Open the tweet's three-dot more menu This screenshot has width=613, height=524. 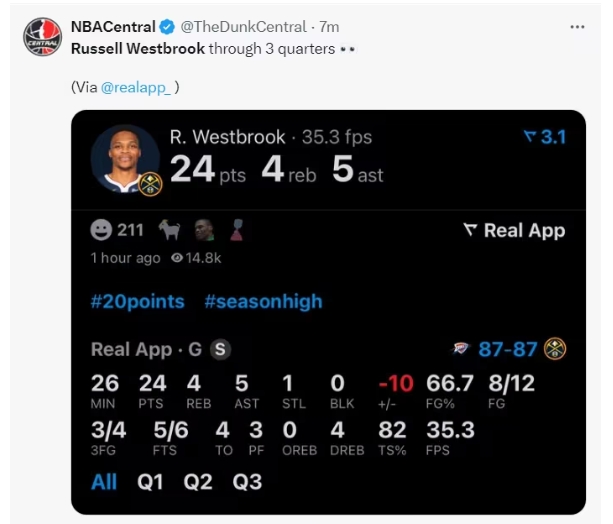coord(577,27)
